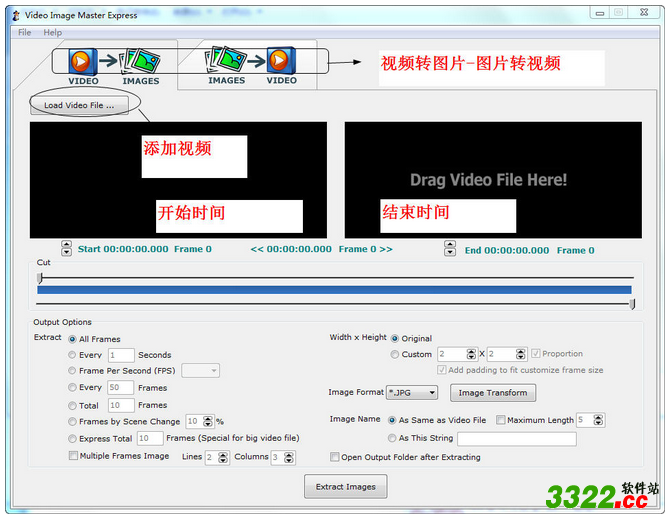Select As This String naming option
Screen dimensions: 666x516
point(392,438)
